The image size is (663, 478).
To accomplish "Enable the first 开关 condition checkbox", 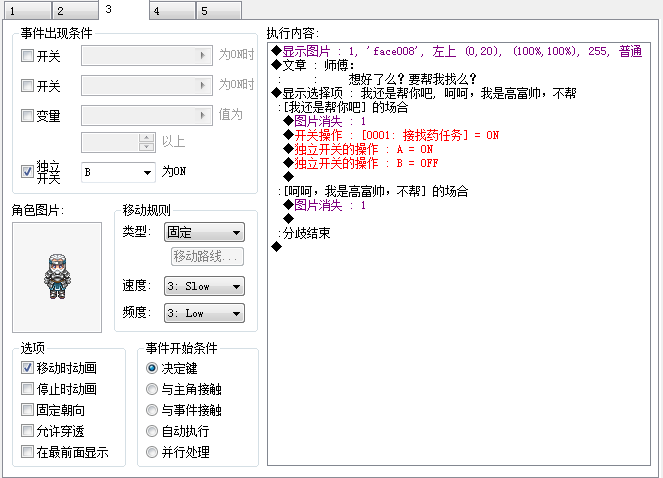I will tap(27, 55).
